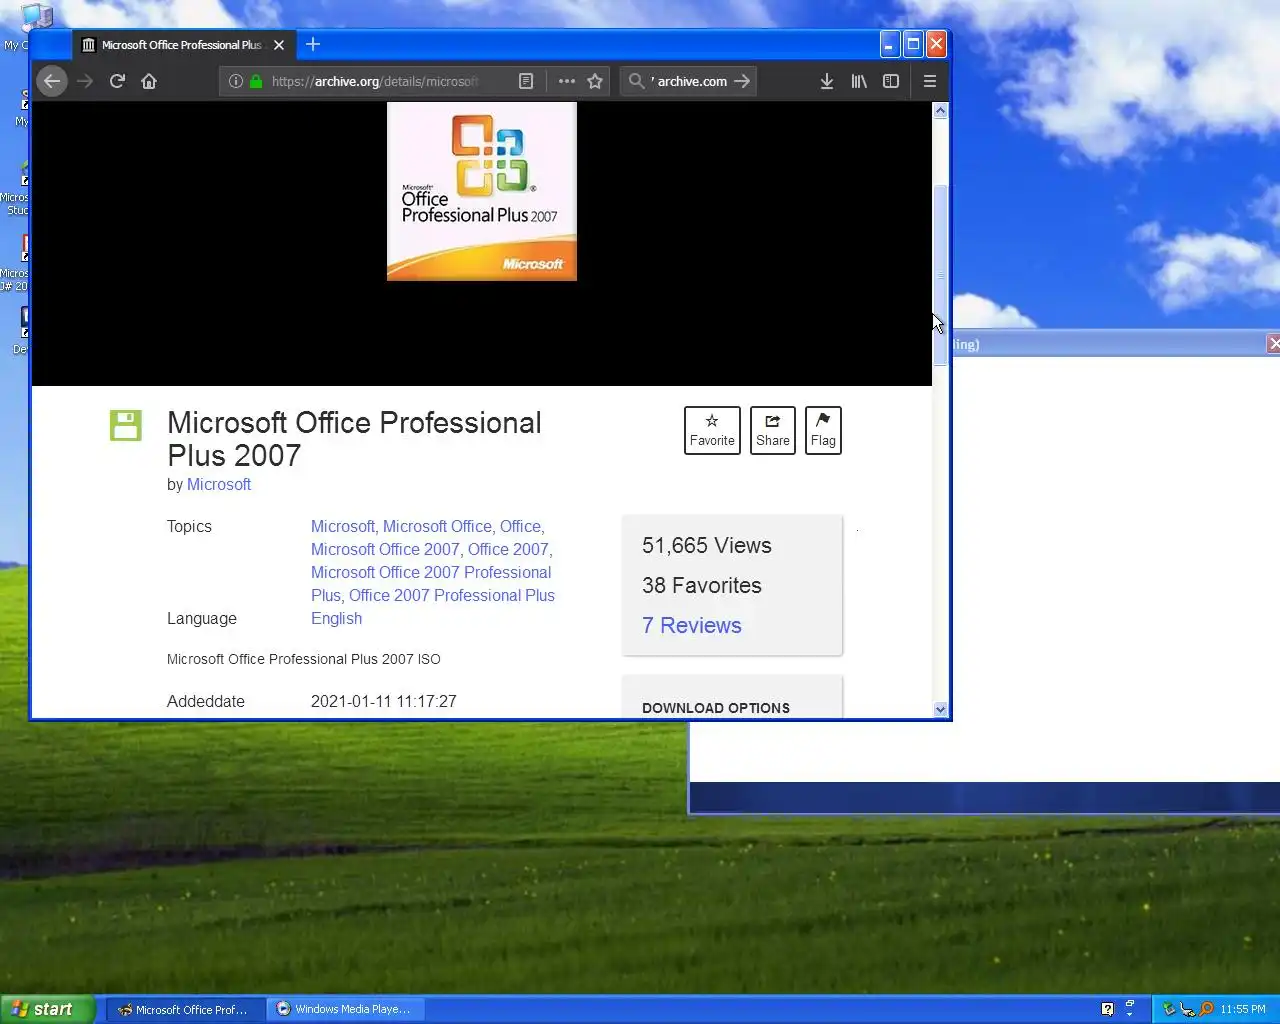Screen dimensions: 1280x1024
Task: Switch to Windows Media Player taskbar button
Action: point(346,1009)
